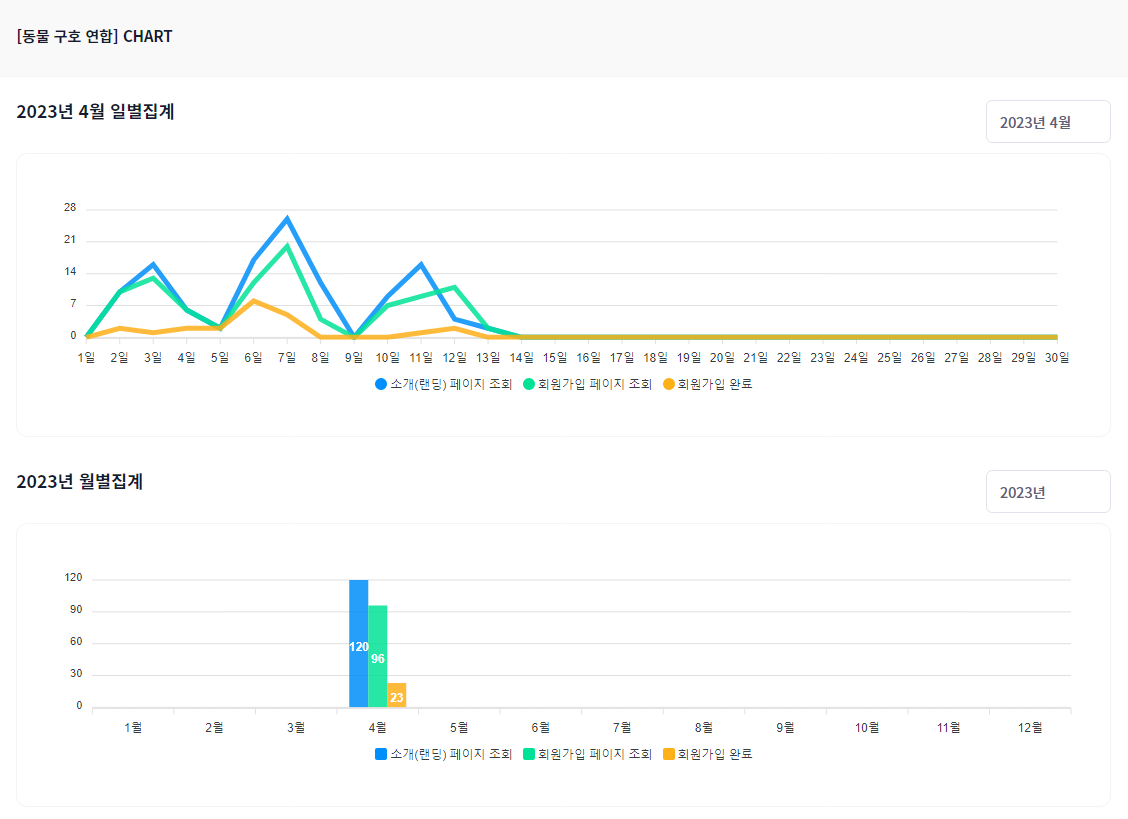Viewport: 1128px width, 819px height.
Task: Click the blue line peak at 3일
Action: (153, 264)
